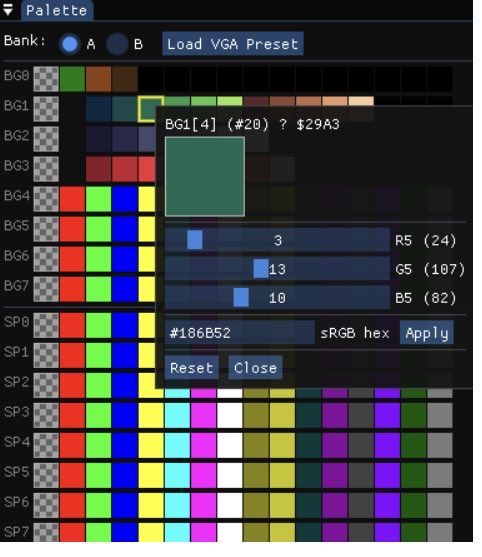Select the olive swatch in SP5 row

click(x=256, y=475)
